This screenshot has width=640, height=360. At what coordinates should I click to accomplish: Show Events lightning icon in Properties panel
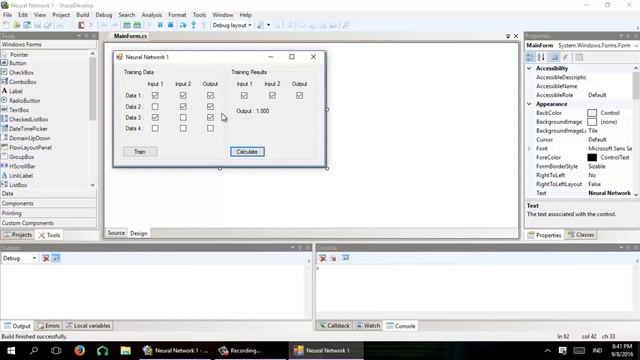pyautogui.click(x=566, y=57)
